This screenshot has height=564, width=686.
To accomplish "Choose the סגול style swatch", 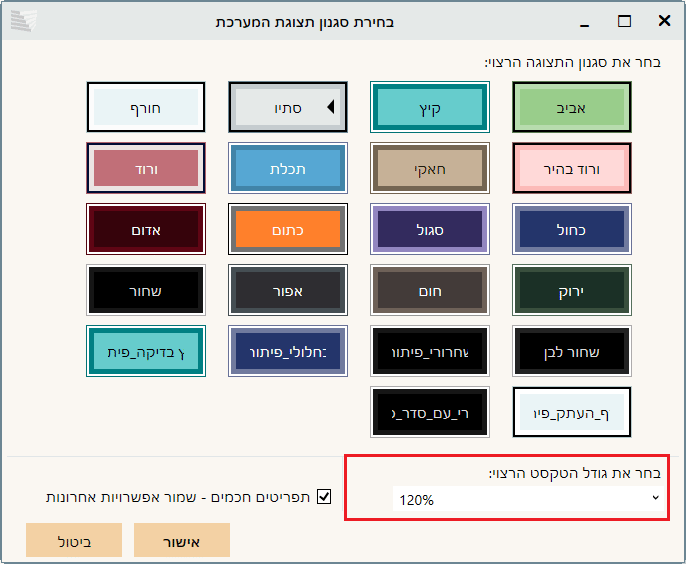I will pos(430,229).
